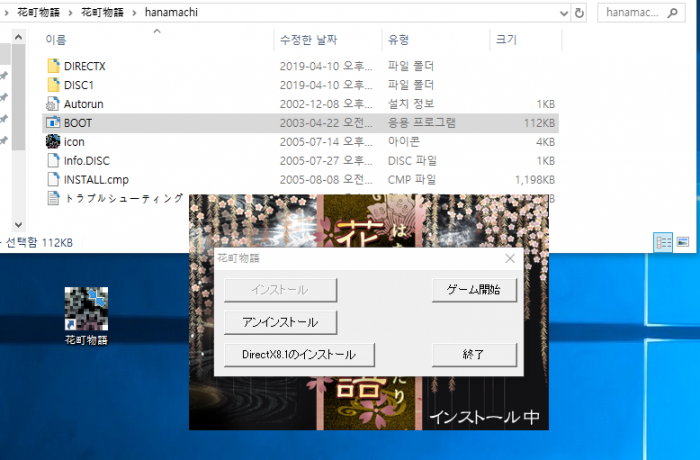Open the address bar history dropdown arrow

point(564,13)
